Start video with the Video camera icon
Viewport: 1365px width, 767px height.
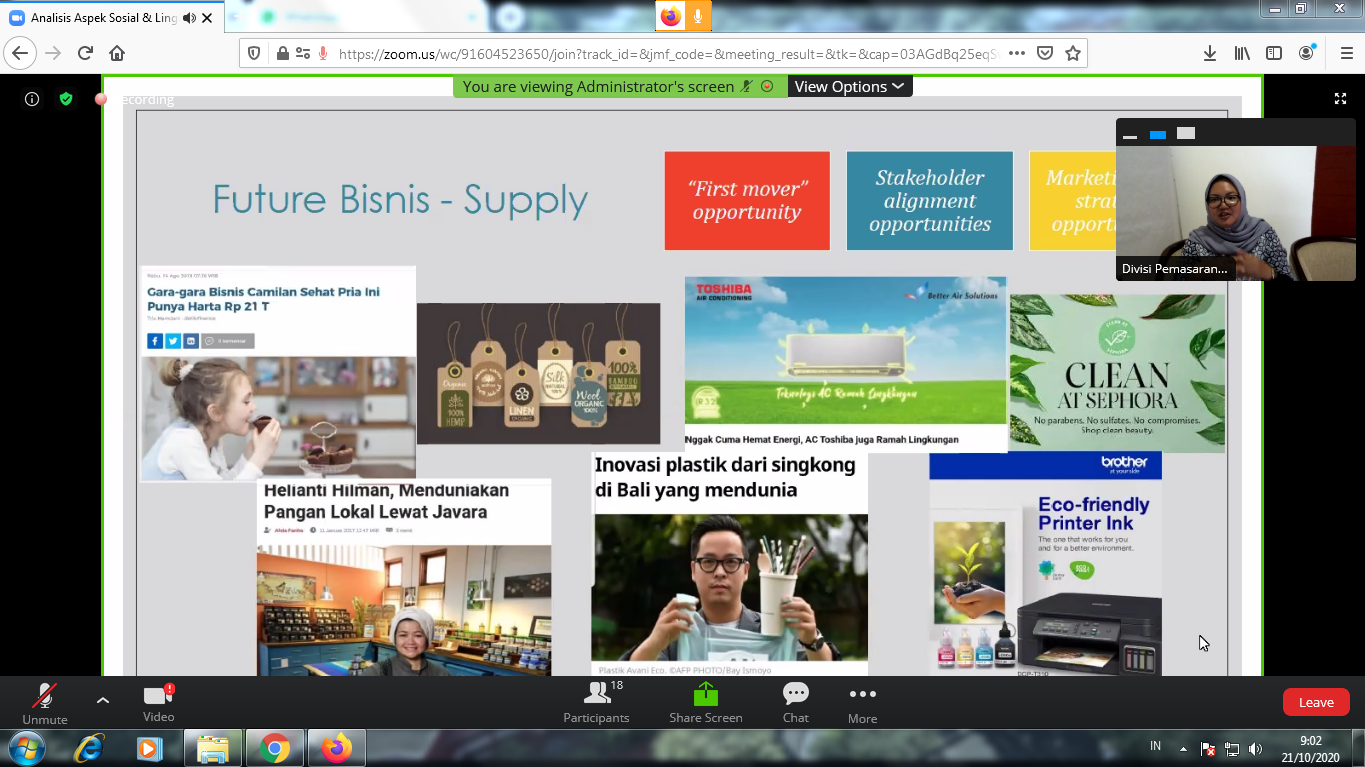pos(158,703)
